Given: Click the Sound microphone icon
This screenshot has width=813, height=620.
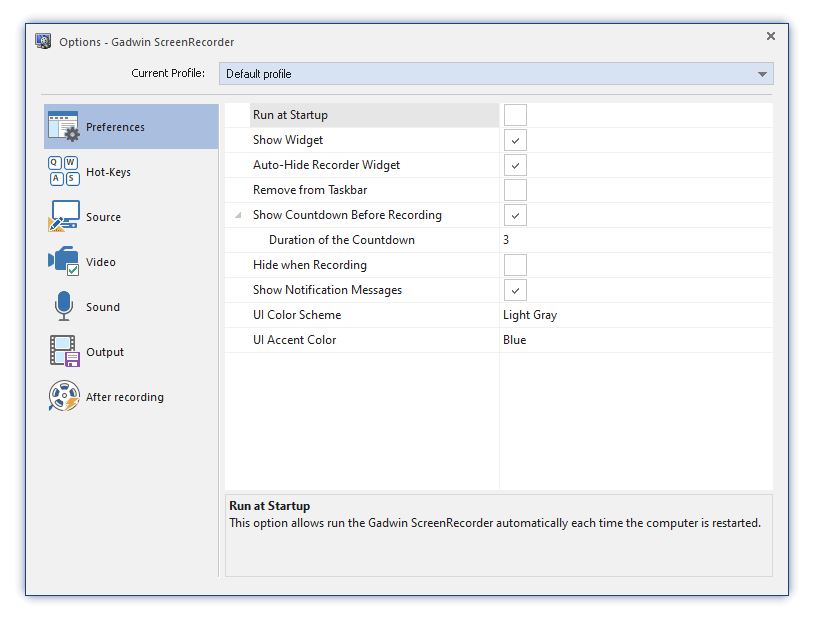Looking at the screenshot, I should (x=63, y=307).
